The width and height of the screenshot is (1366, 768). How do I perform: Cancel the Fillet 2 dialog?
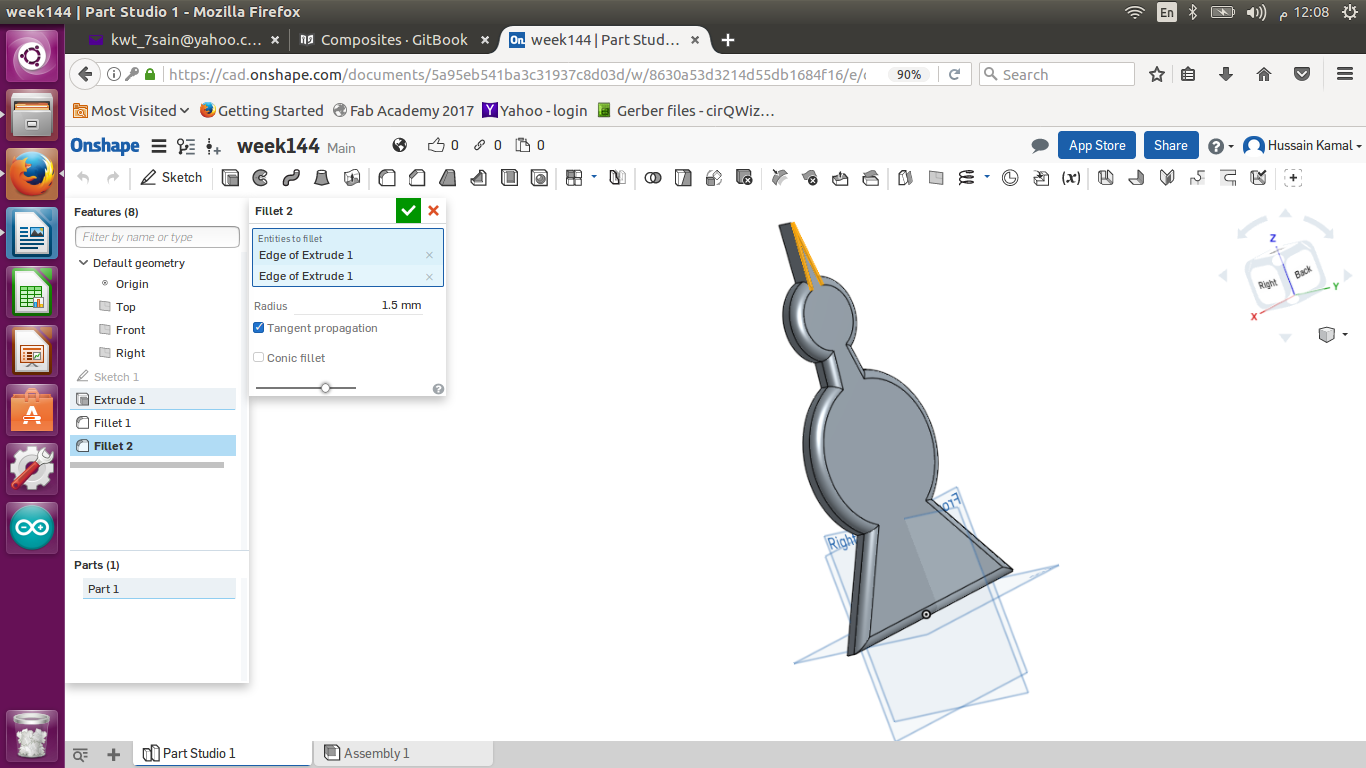pos(433,211)
